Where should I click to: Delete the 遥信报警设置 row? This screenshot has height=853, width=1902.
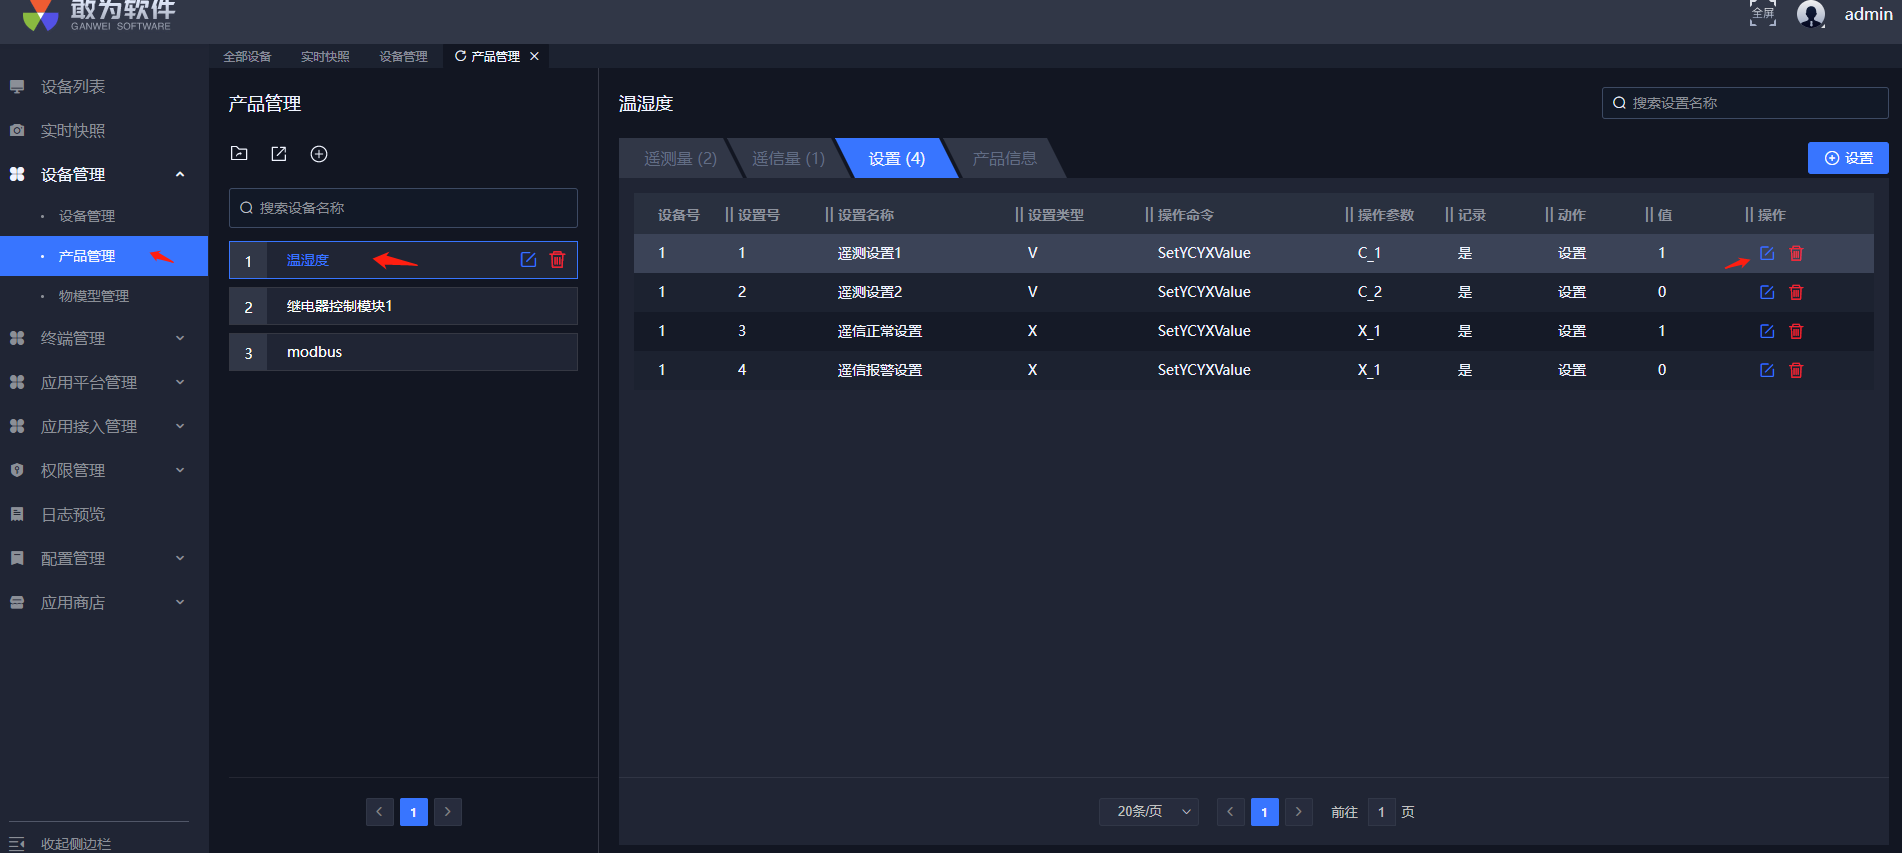coord(1796,370)
